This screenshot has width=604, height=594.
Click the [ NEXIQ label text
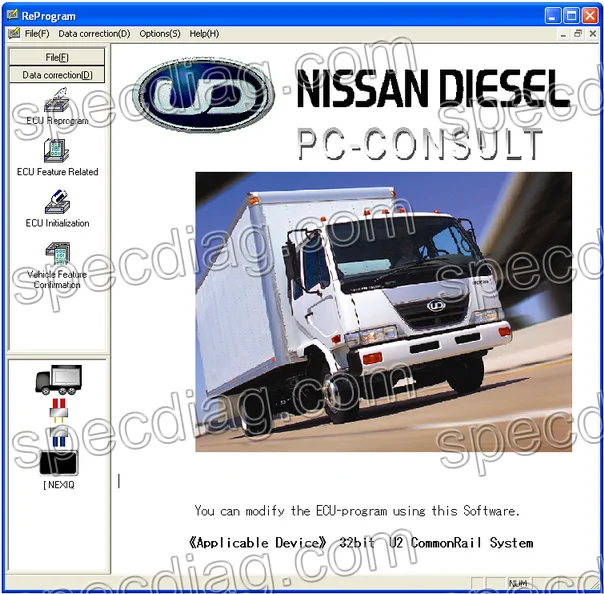[59, 485]
